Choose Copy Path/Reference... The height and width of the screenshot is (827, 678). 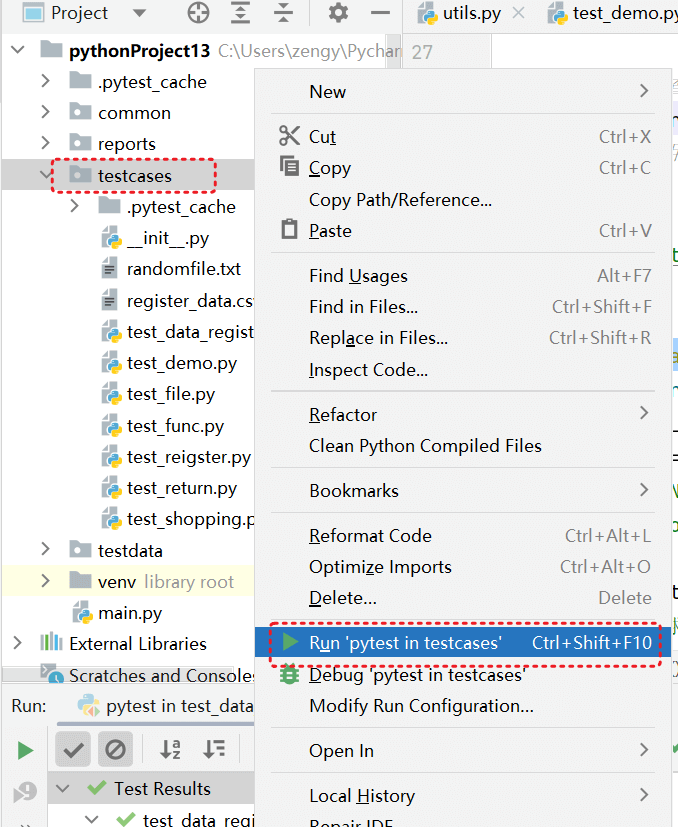pyautogui.click(x=463, y=199)
